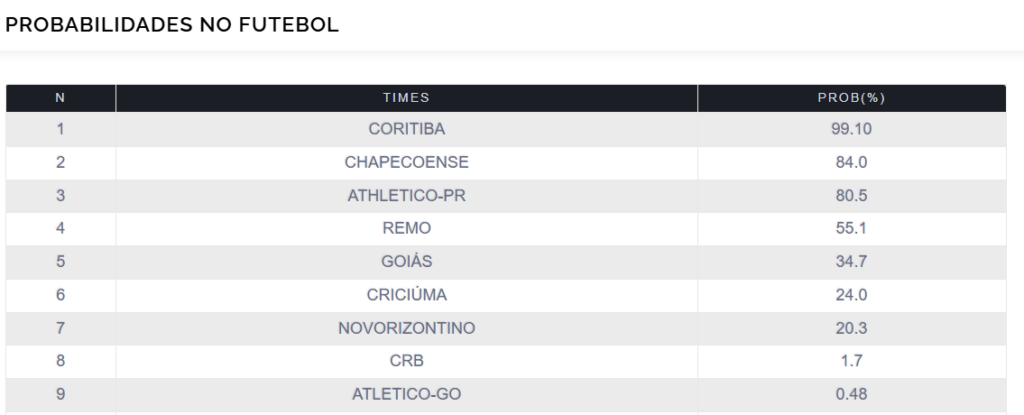Click the PROBABILIDADES NO FUTEBOL heading
Image resolution: width=1024 pixels, height=415 pixels.
tap(172, 25)
